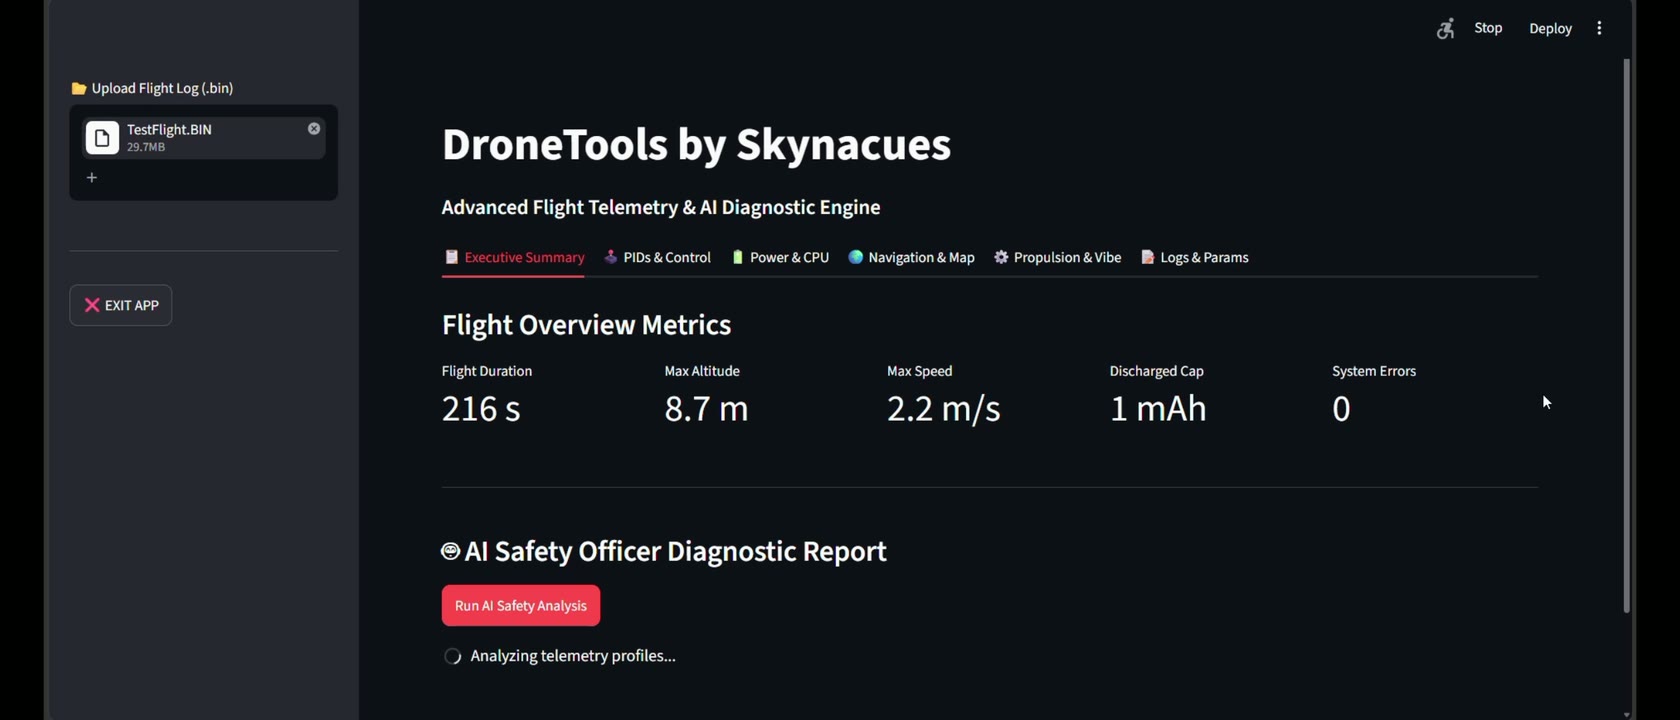Click the main page vertical scrollbar

(1626, 335)
